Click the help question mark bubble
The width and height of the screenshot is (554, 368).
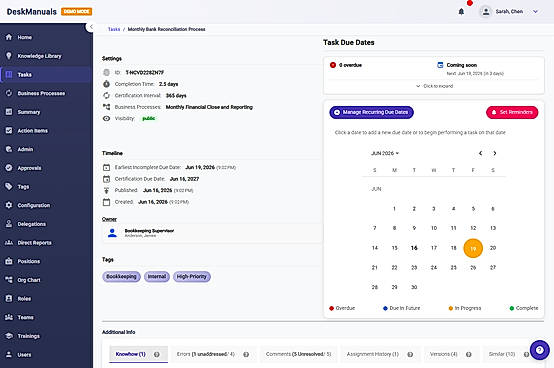coord(540,350)
